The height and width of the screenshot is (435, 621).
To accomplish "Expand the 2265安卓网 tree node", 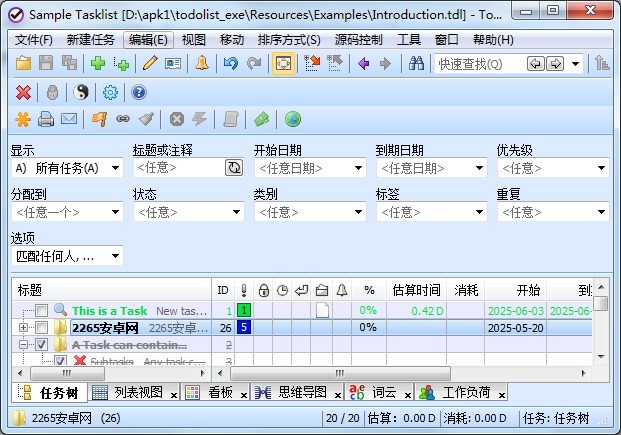I will point(24,328).
